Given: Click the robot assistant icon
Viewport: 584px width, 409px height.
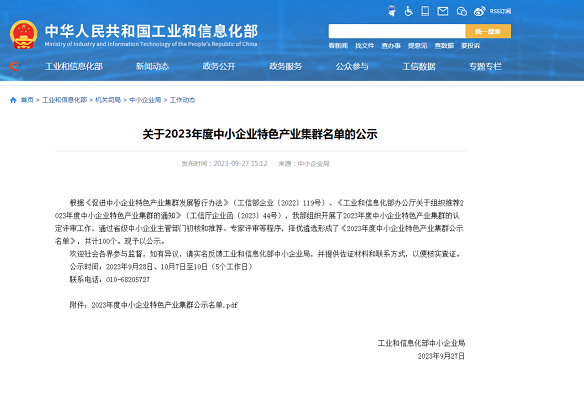Looking at the screenshot, I should pos(391,11).
